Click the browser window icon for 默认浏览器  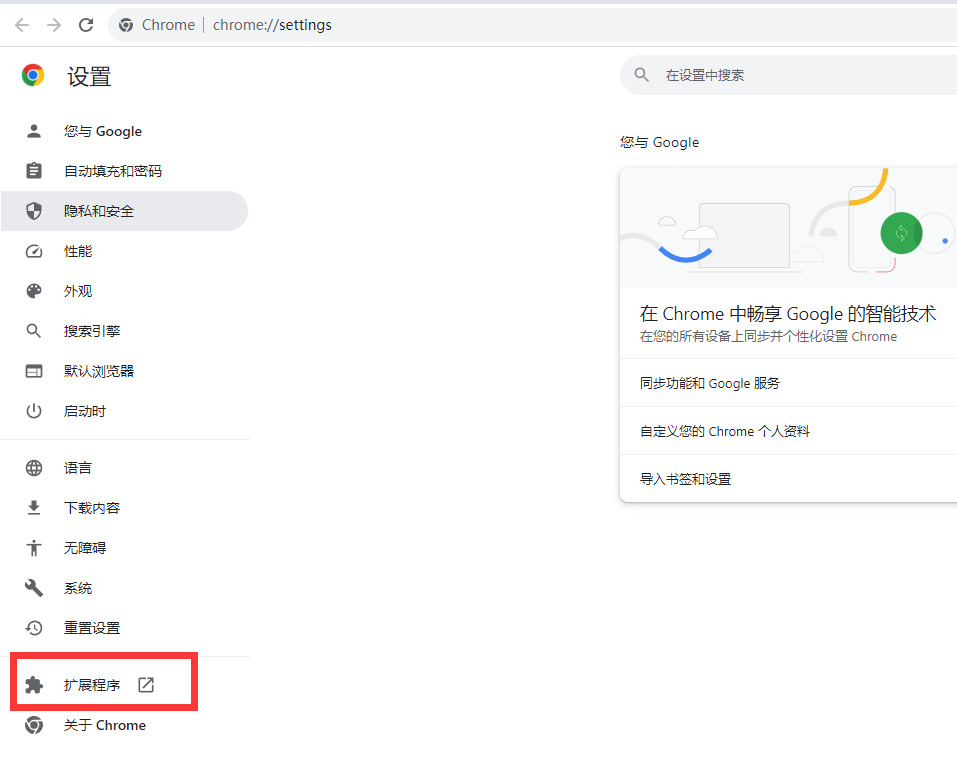34,371
